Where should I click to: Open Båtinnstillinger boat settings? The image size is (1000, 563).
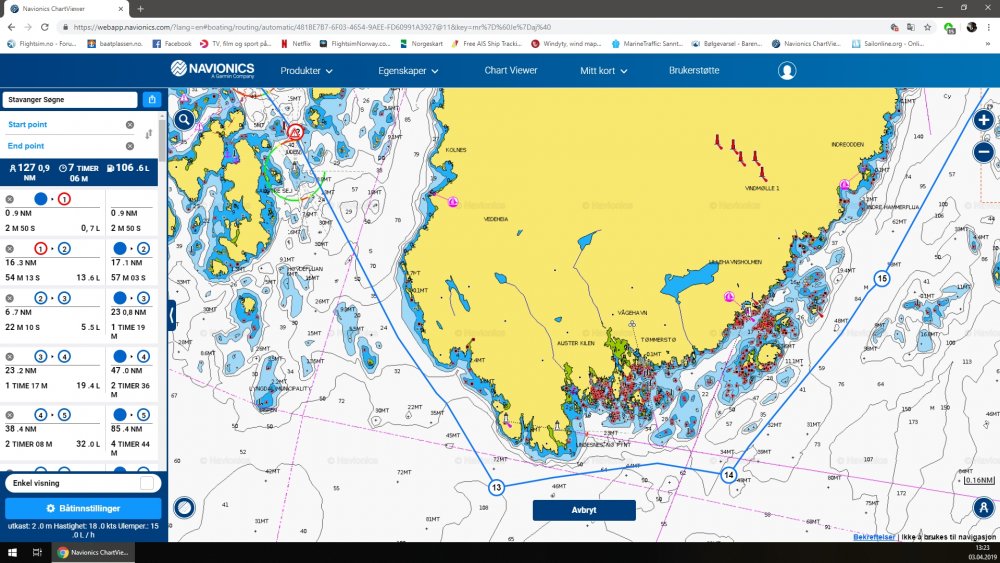(x=83, y=508)
